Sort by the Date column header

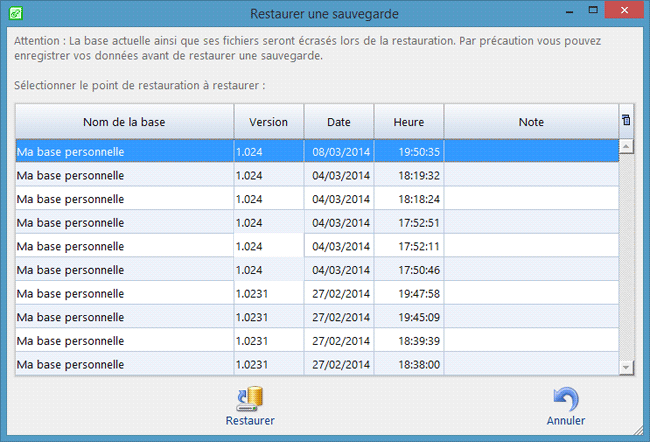pos(338,122)
